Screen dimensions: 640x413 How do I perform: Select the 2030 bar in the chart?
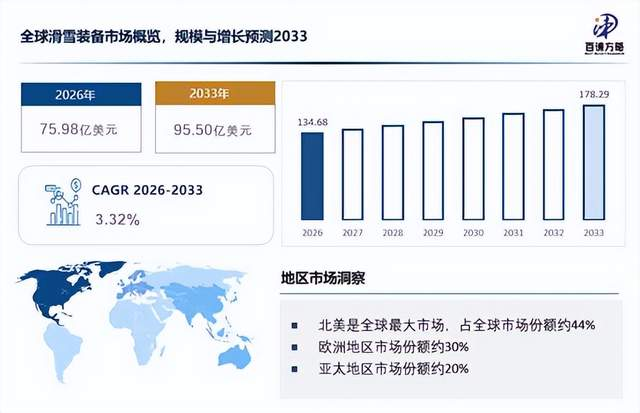(x=473, y=169)
